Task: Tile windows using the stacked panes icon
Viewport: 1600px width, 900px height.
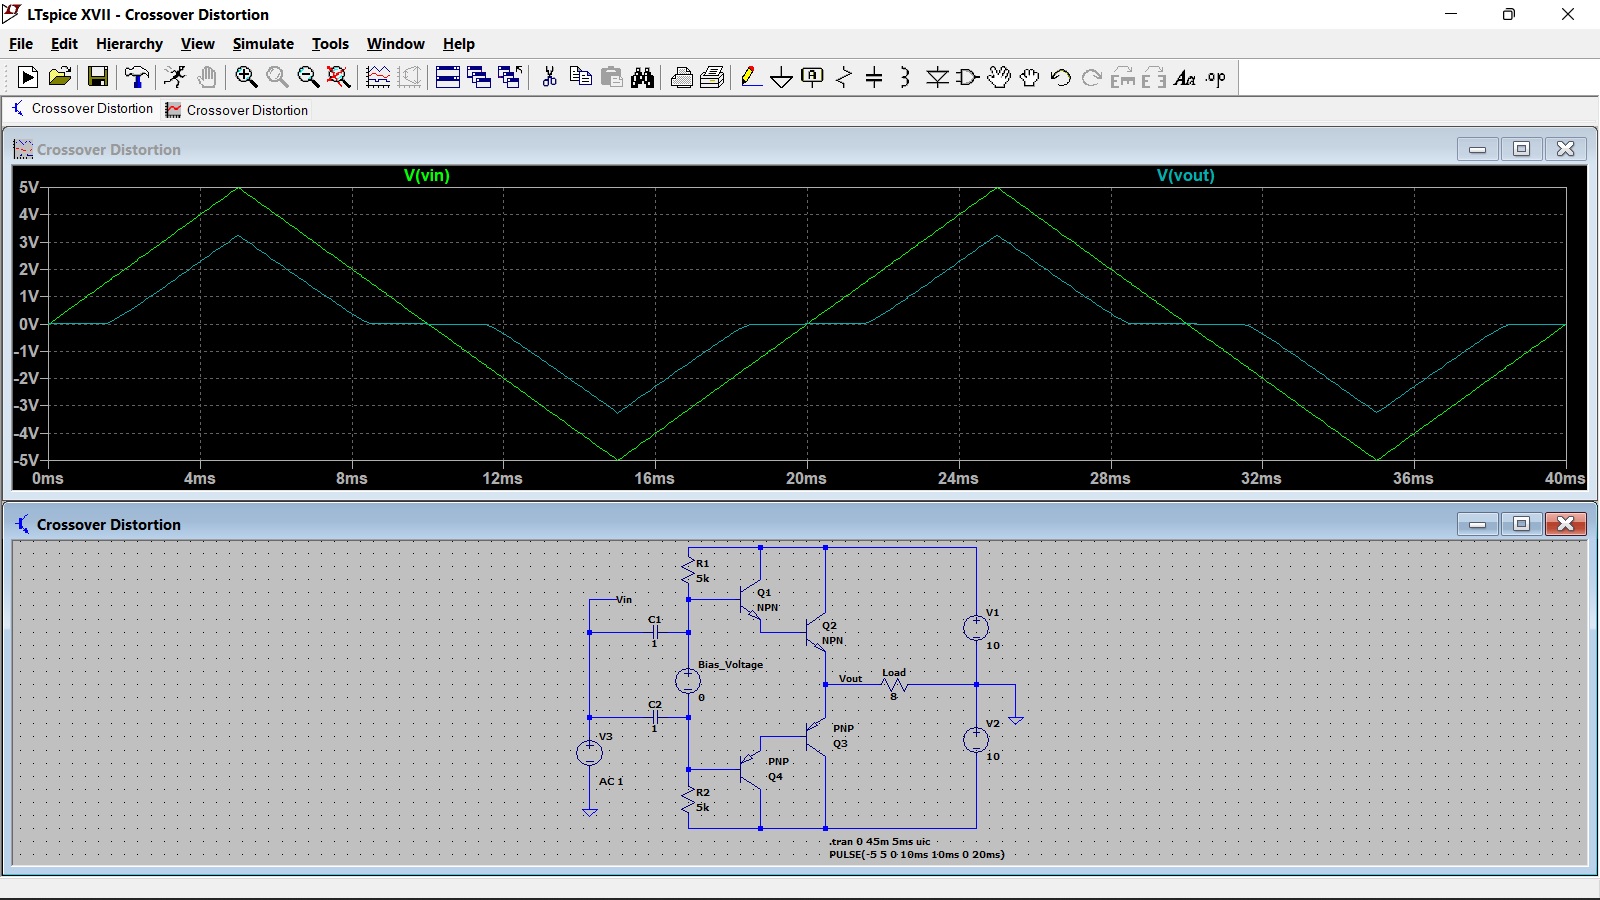Action: point(448,77)
